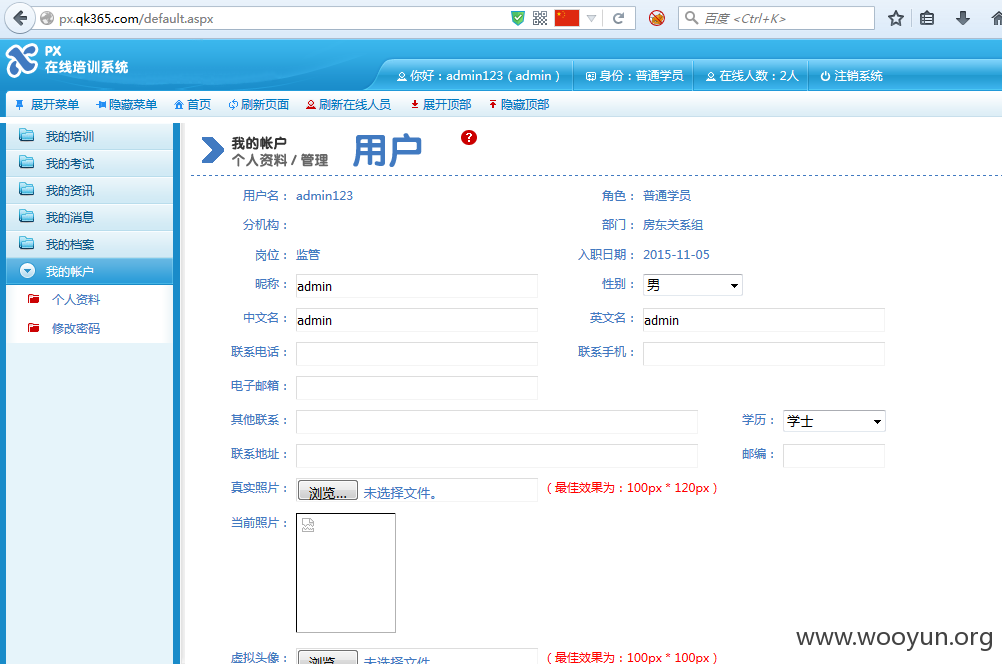
Task: Click the 当前照片 photo preview box
Action: (x=346, y=573)
